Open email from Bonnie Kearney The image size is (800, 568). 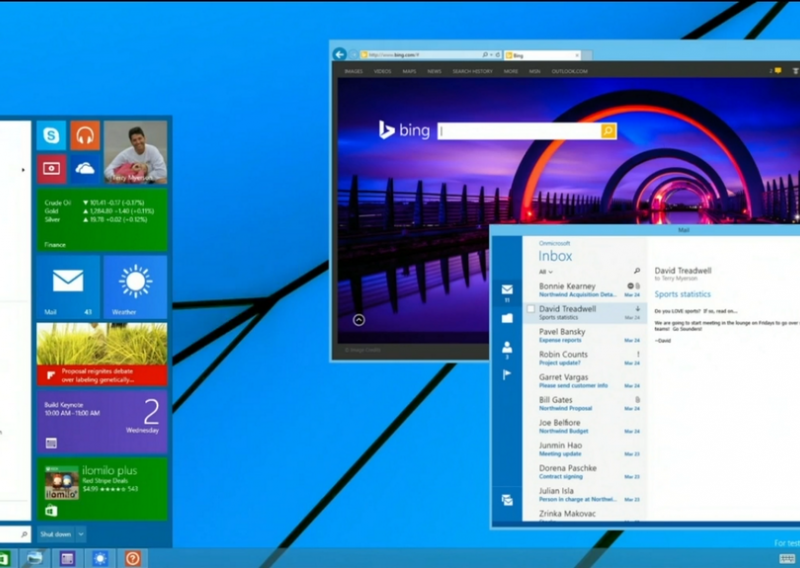(585, 290)
